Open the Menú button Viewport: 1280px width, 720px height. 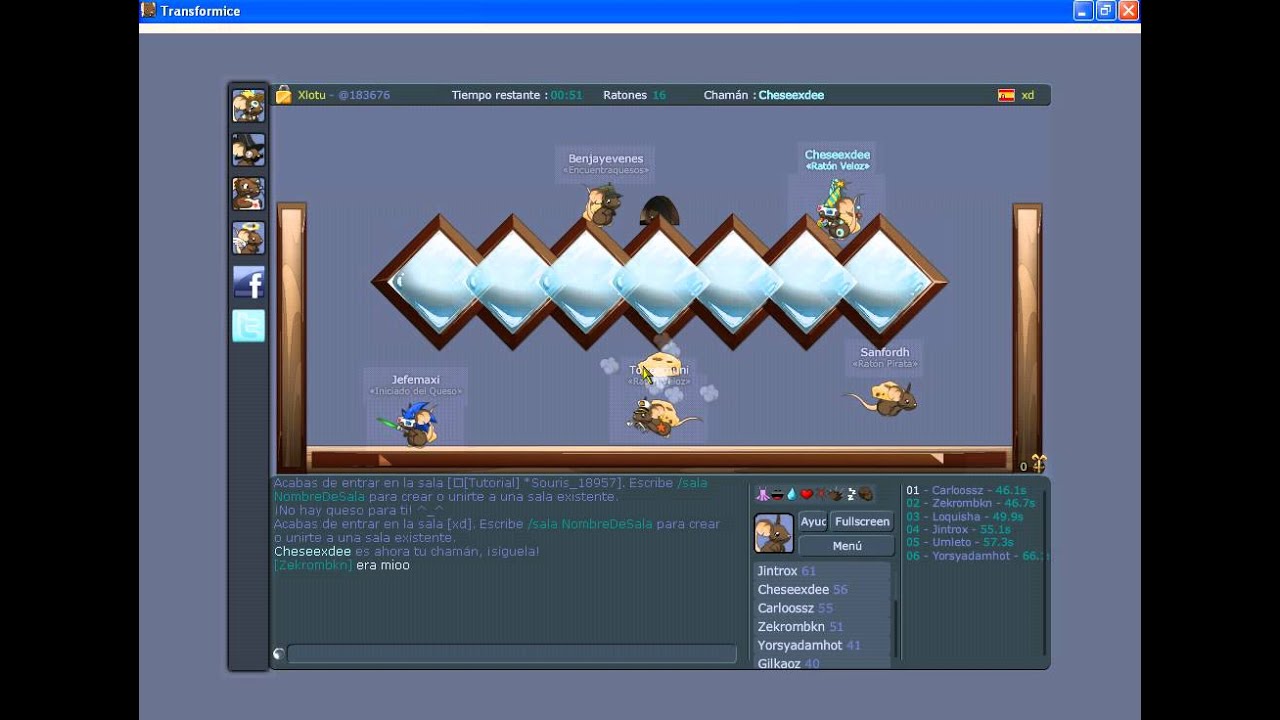pos(847,546)
